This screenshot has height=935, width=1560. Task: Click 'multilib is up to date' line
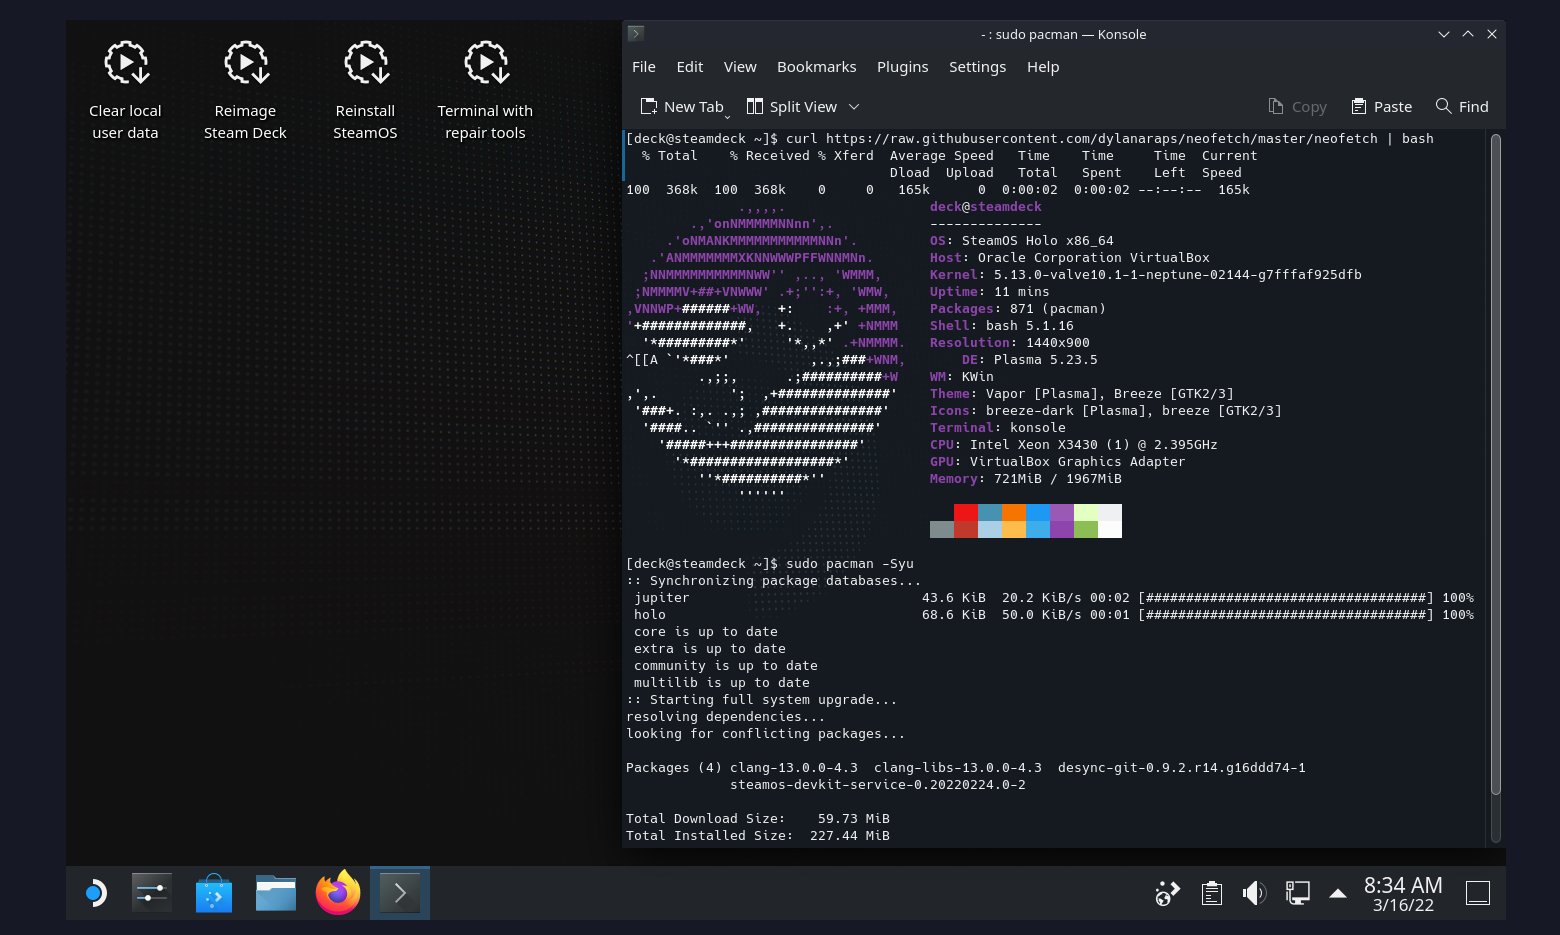(722, 683)
